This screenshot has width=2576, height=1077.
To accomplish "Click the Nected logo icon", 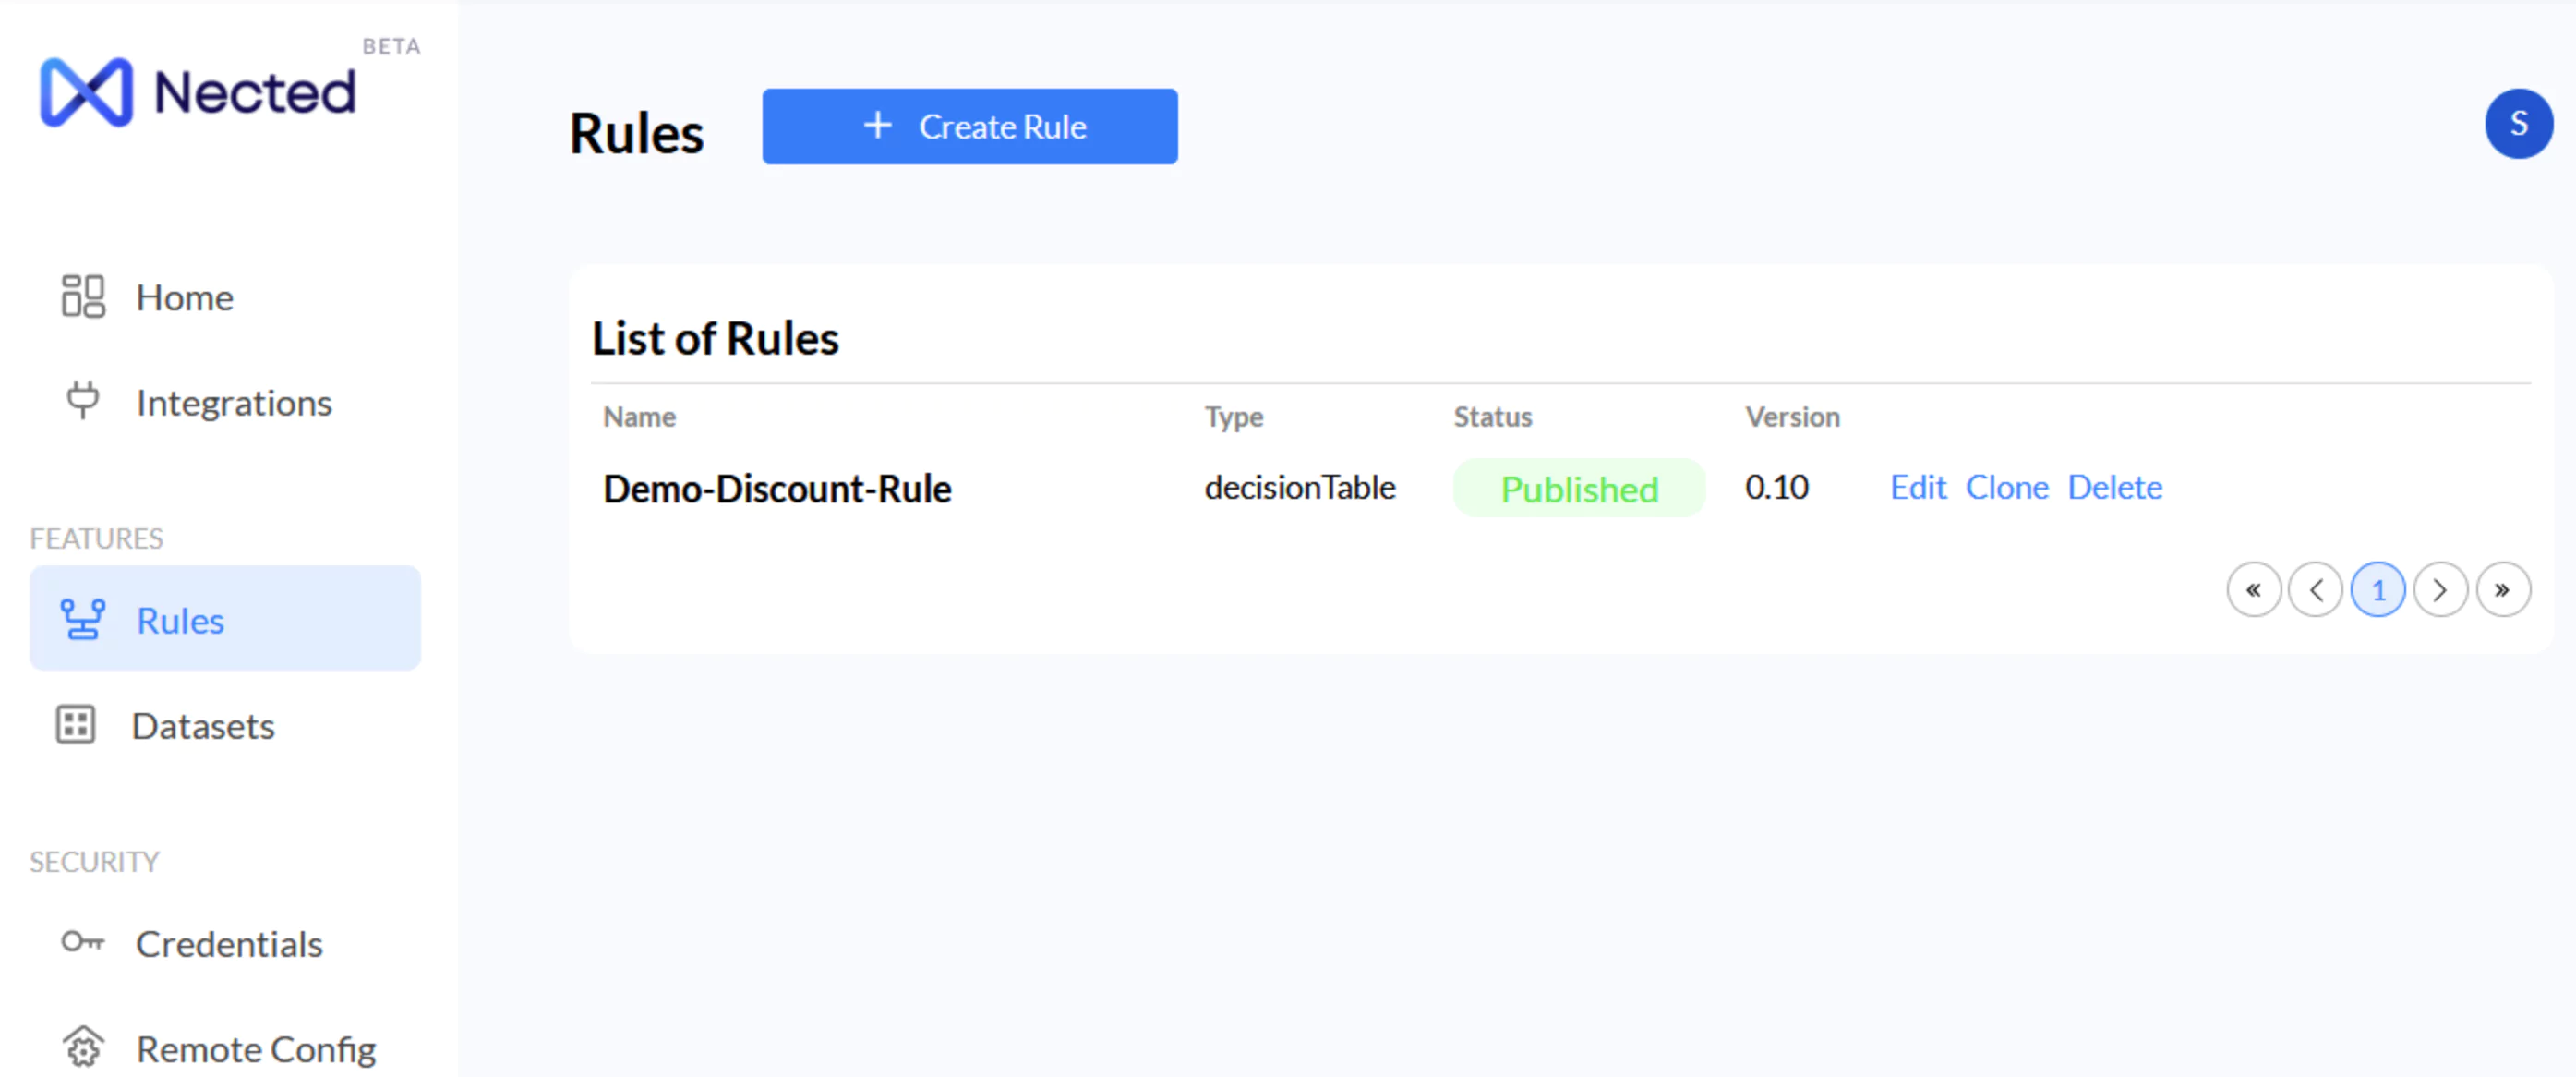I will pos(85,92).
